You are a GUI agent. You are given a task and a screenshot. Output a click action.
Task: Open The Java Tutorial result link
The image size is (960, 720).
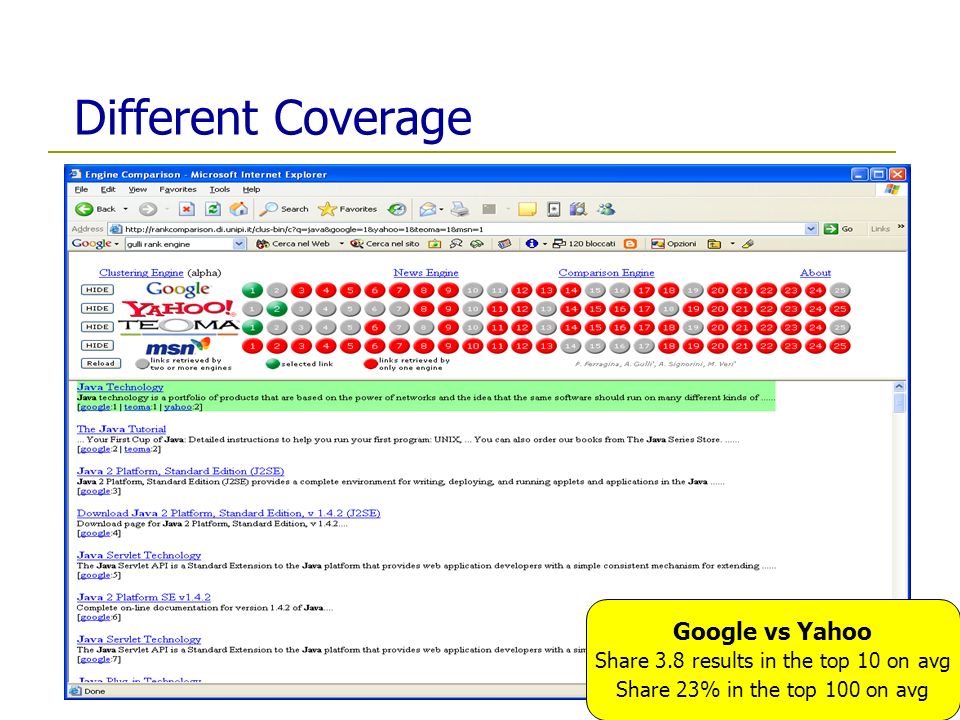click(121, 429)
